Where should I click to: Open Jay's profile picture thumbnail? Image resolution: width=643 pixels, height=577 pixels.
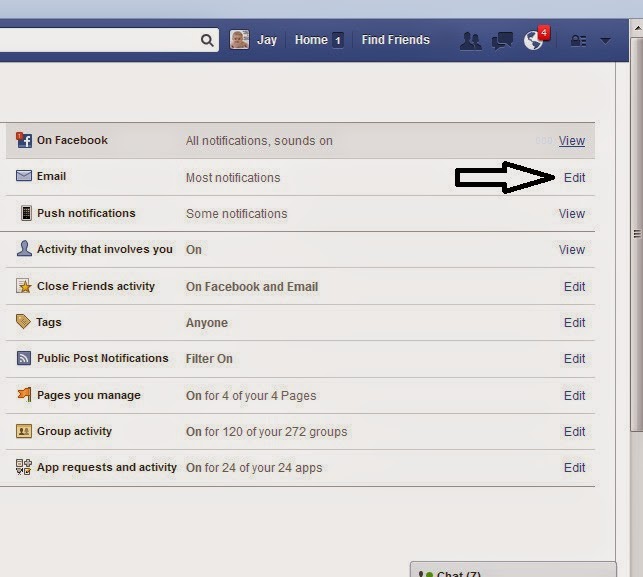[x=239, y=40]
